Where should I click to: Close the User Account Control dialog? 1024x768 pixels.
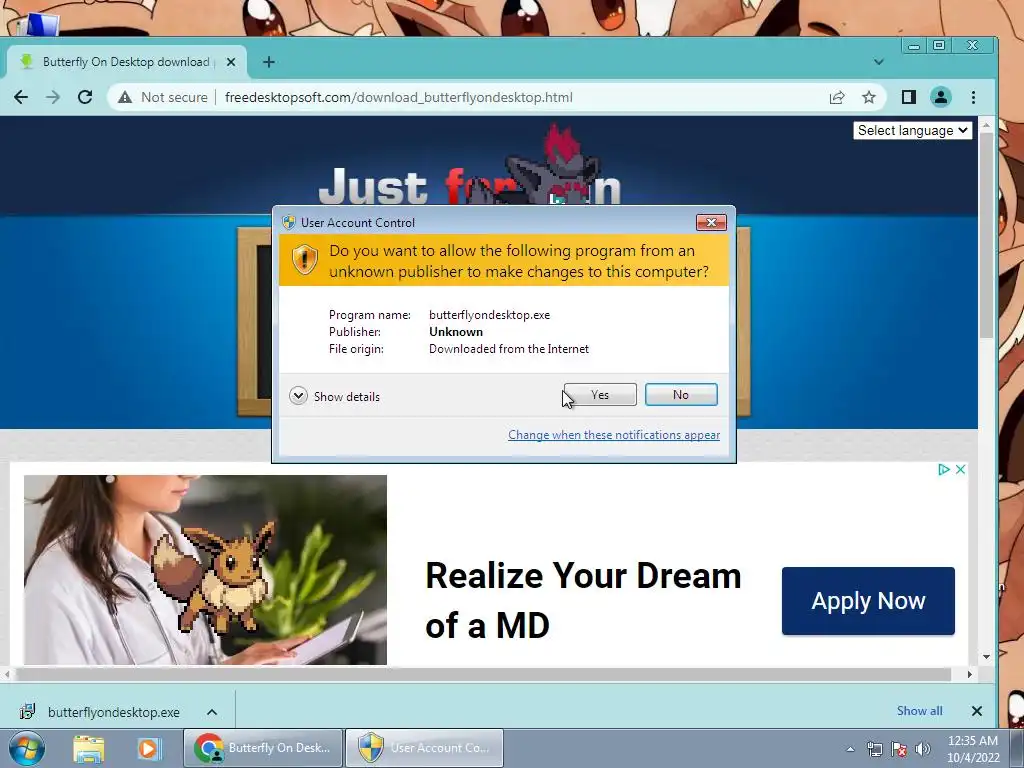[x=711, y=223]
